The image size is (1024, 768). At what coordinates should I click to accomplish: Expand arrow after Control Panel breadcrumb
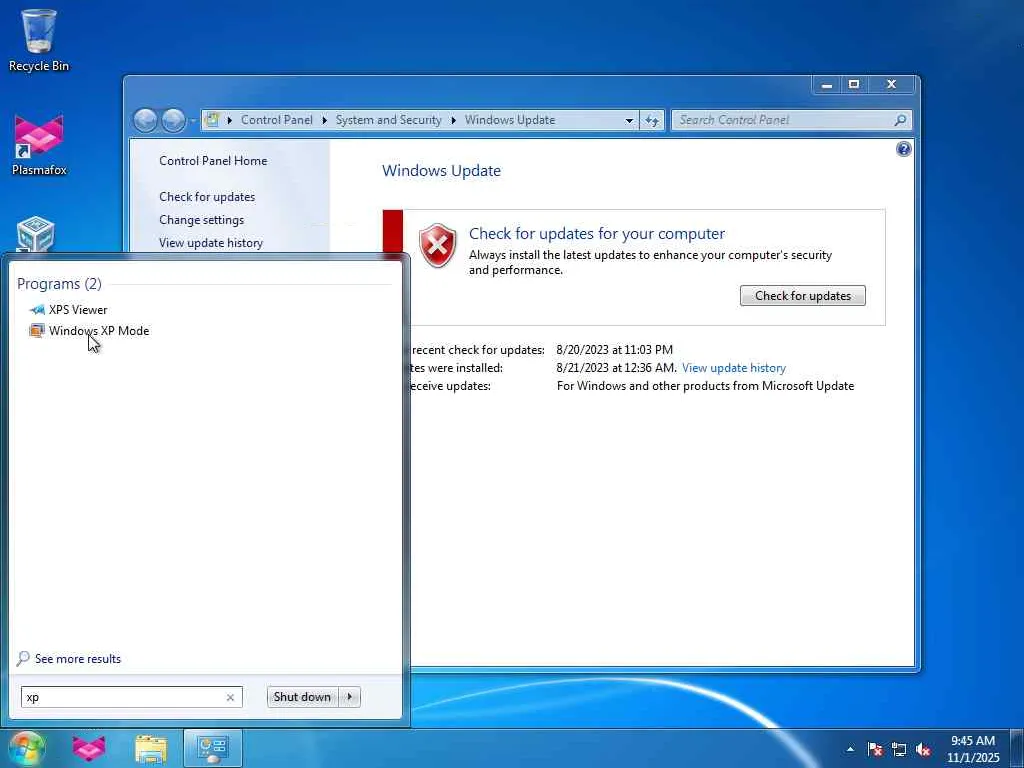[324, 120]
